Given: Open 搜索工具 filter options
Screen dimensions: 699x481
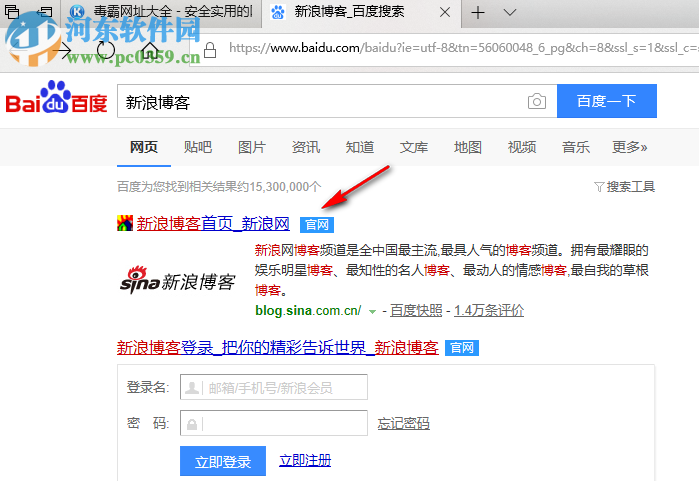Looking at the screenshot, I should (625, 187).
